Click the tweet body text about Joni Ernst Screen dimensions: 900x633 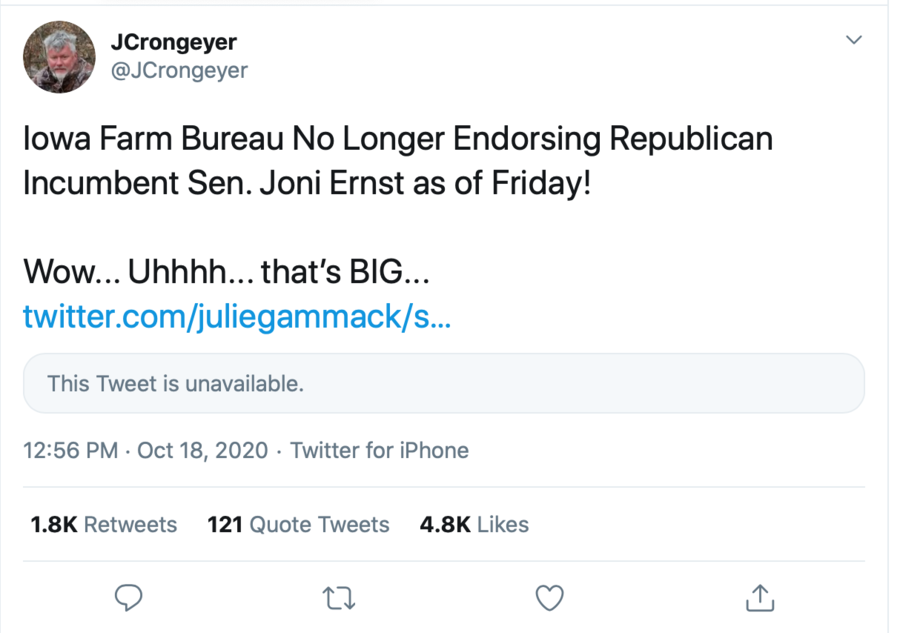point(397,160)
